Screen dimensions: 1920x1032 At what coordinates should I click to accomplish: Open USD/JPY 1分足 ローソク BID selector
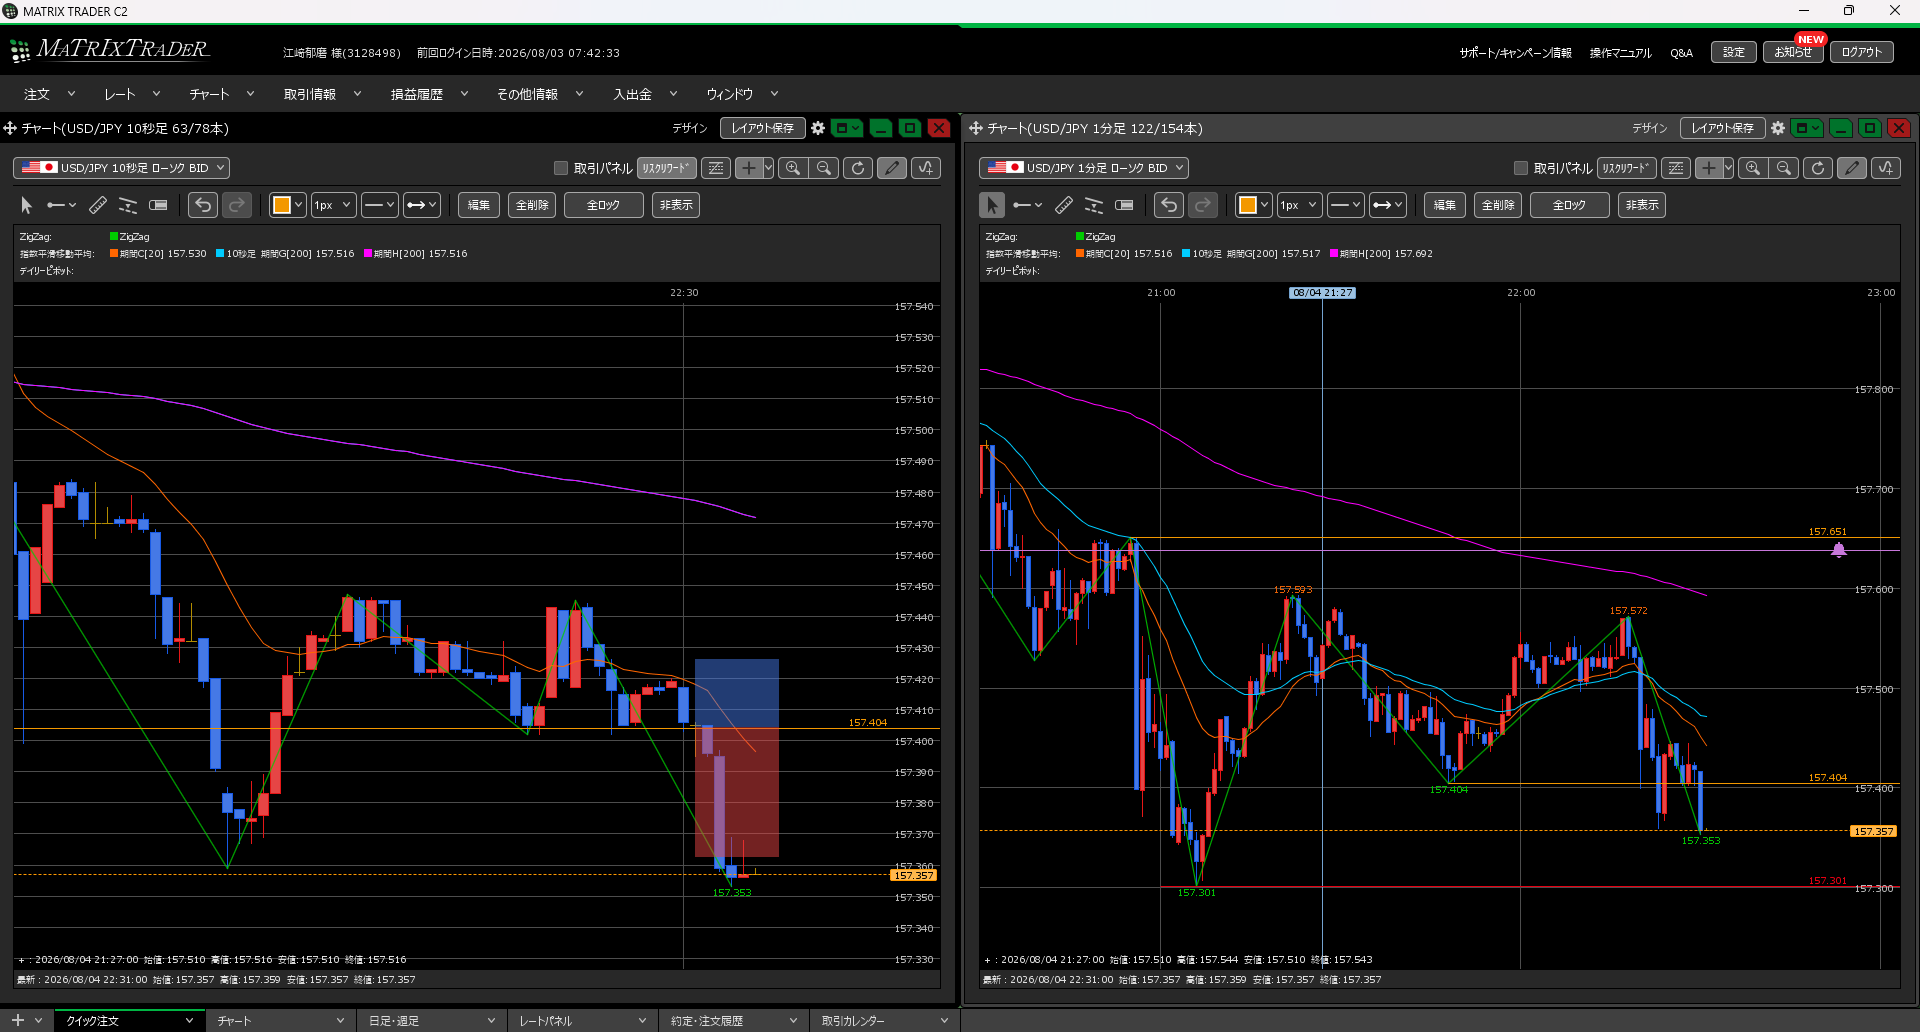point(1084,168)
